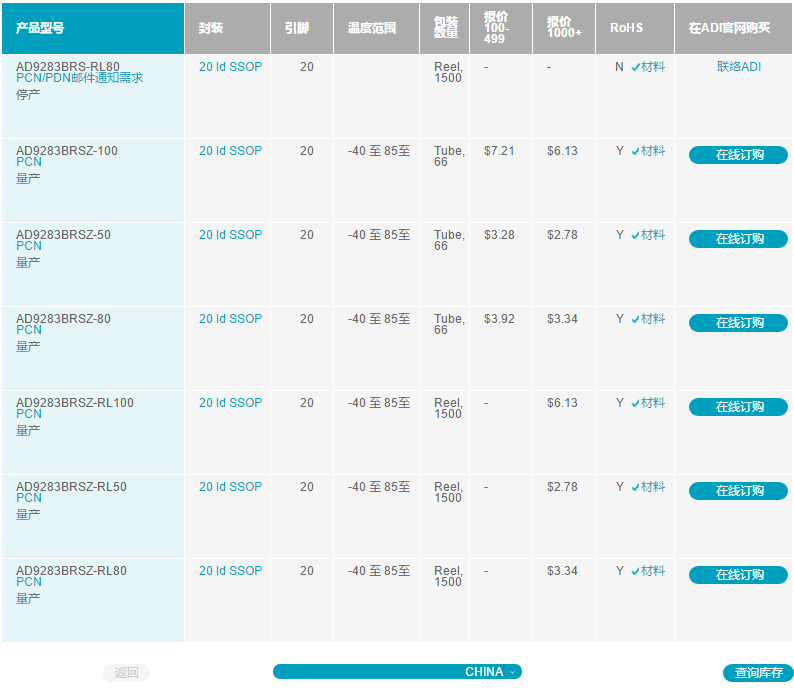Select price $3.28 in AD9283BRSZ-50 row
The image size is (794, 698).
[x=499, y=235]
